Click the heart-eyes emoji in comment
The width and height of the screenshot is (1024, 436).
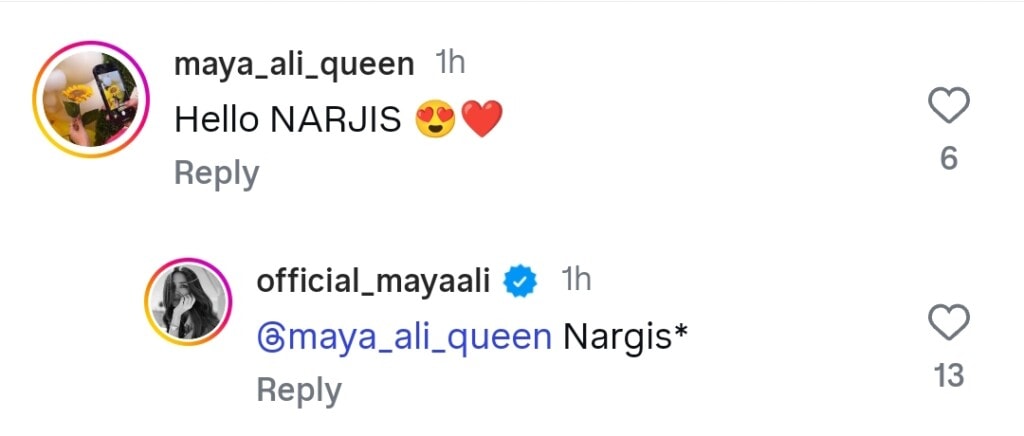(436, 121)
